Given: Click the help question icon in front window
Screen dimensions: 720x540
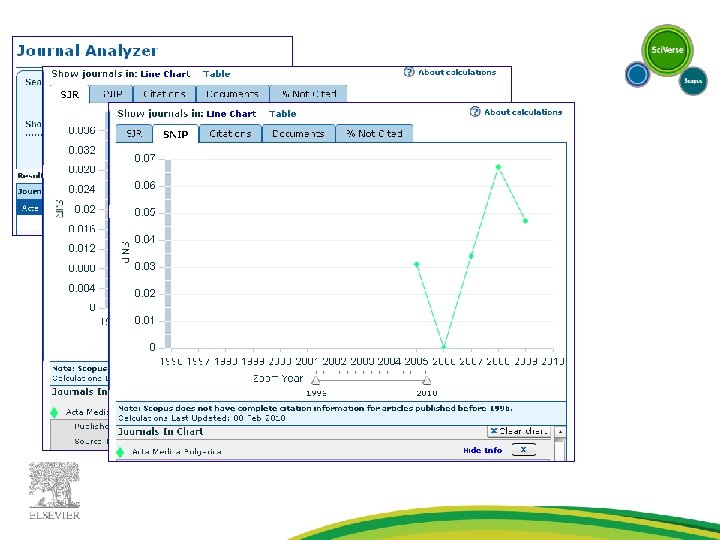Looking at the screenshot, I should [475, 112].
